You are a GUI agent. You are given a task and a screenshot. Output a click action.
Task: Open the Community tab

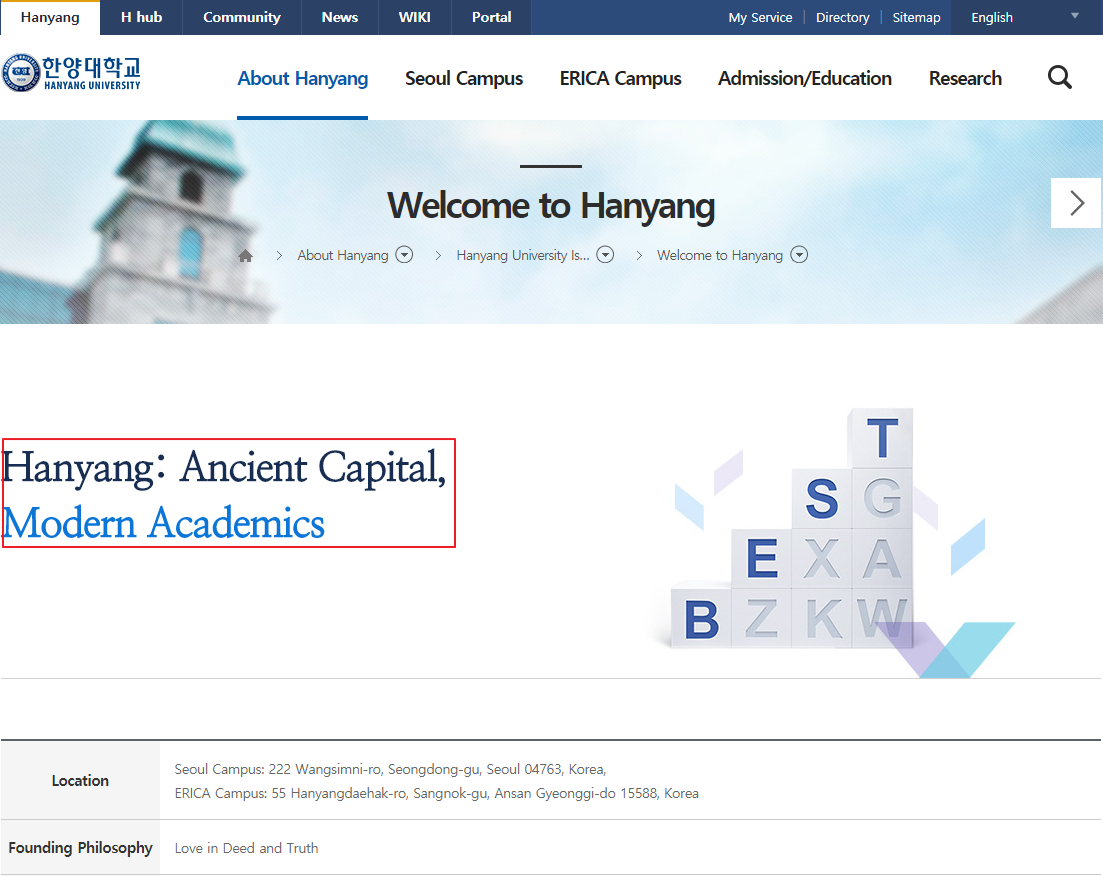pyautogui.click(x=242, y=18)
